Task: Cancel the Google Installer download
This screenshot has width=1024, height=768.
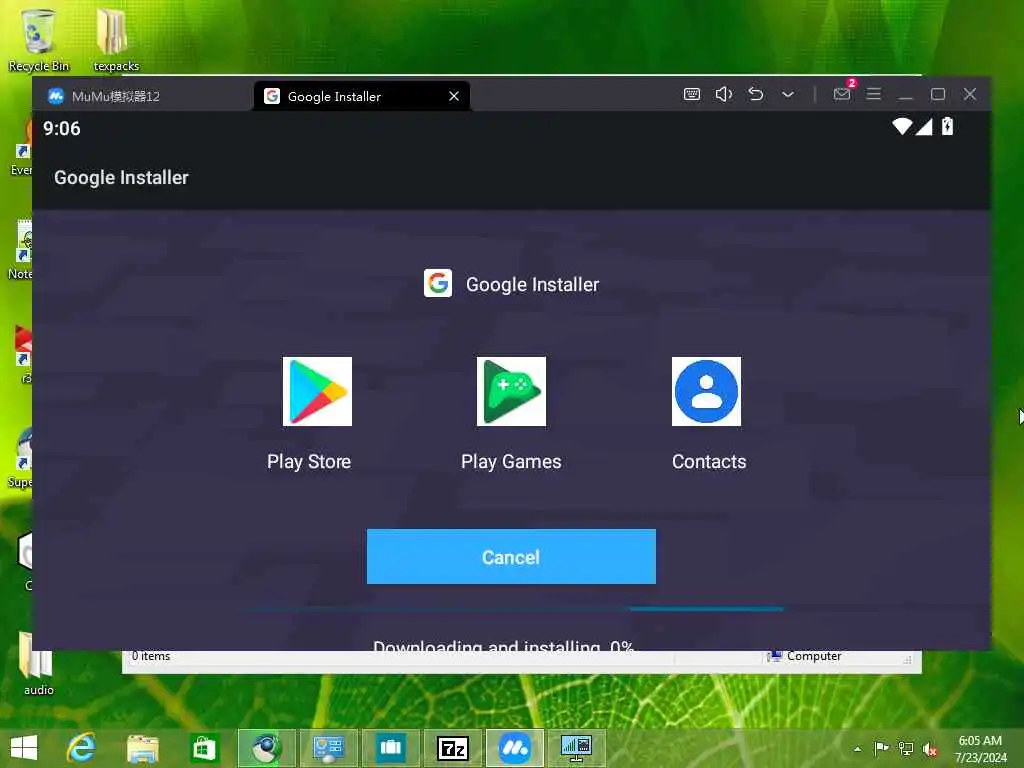Action: (x=511, y=556)
